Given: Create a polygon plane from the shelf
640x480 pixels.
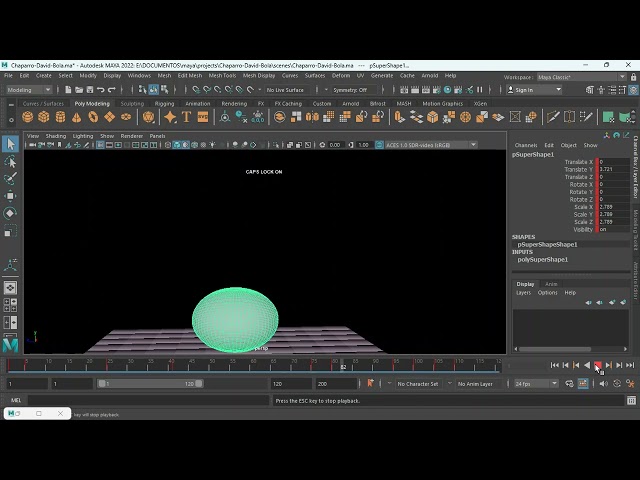Looking at the screenshot, I should pos(109,117).
